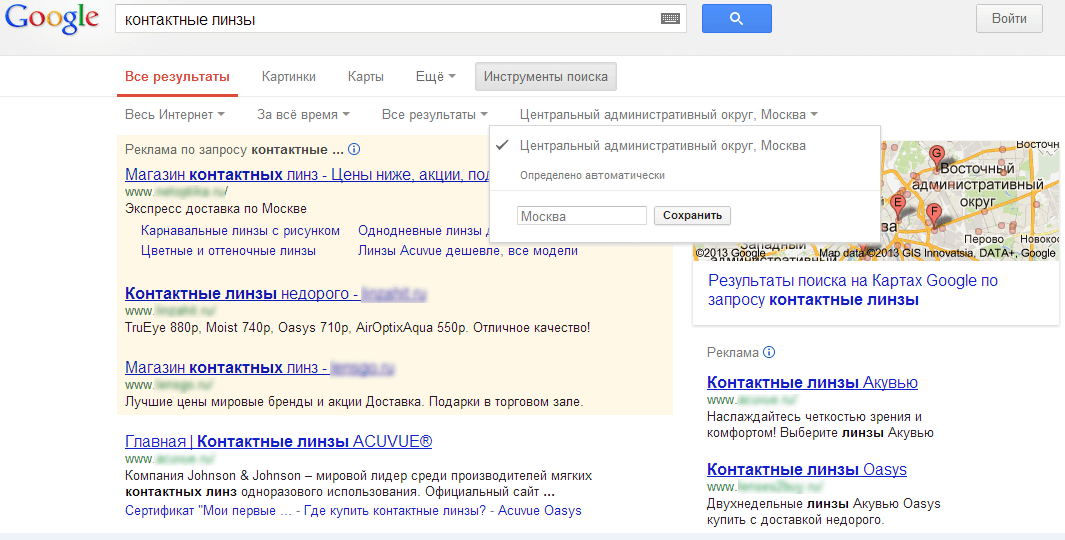Click the Google logo

click(x=52, y=19)
